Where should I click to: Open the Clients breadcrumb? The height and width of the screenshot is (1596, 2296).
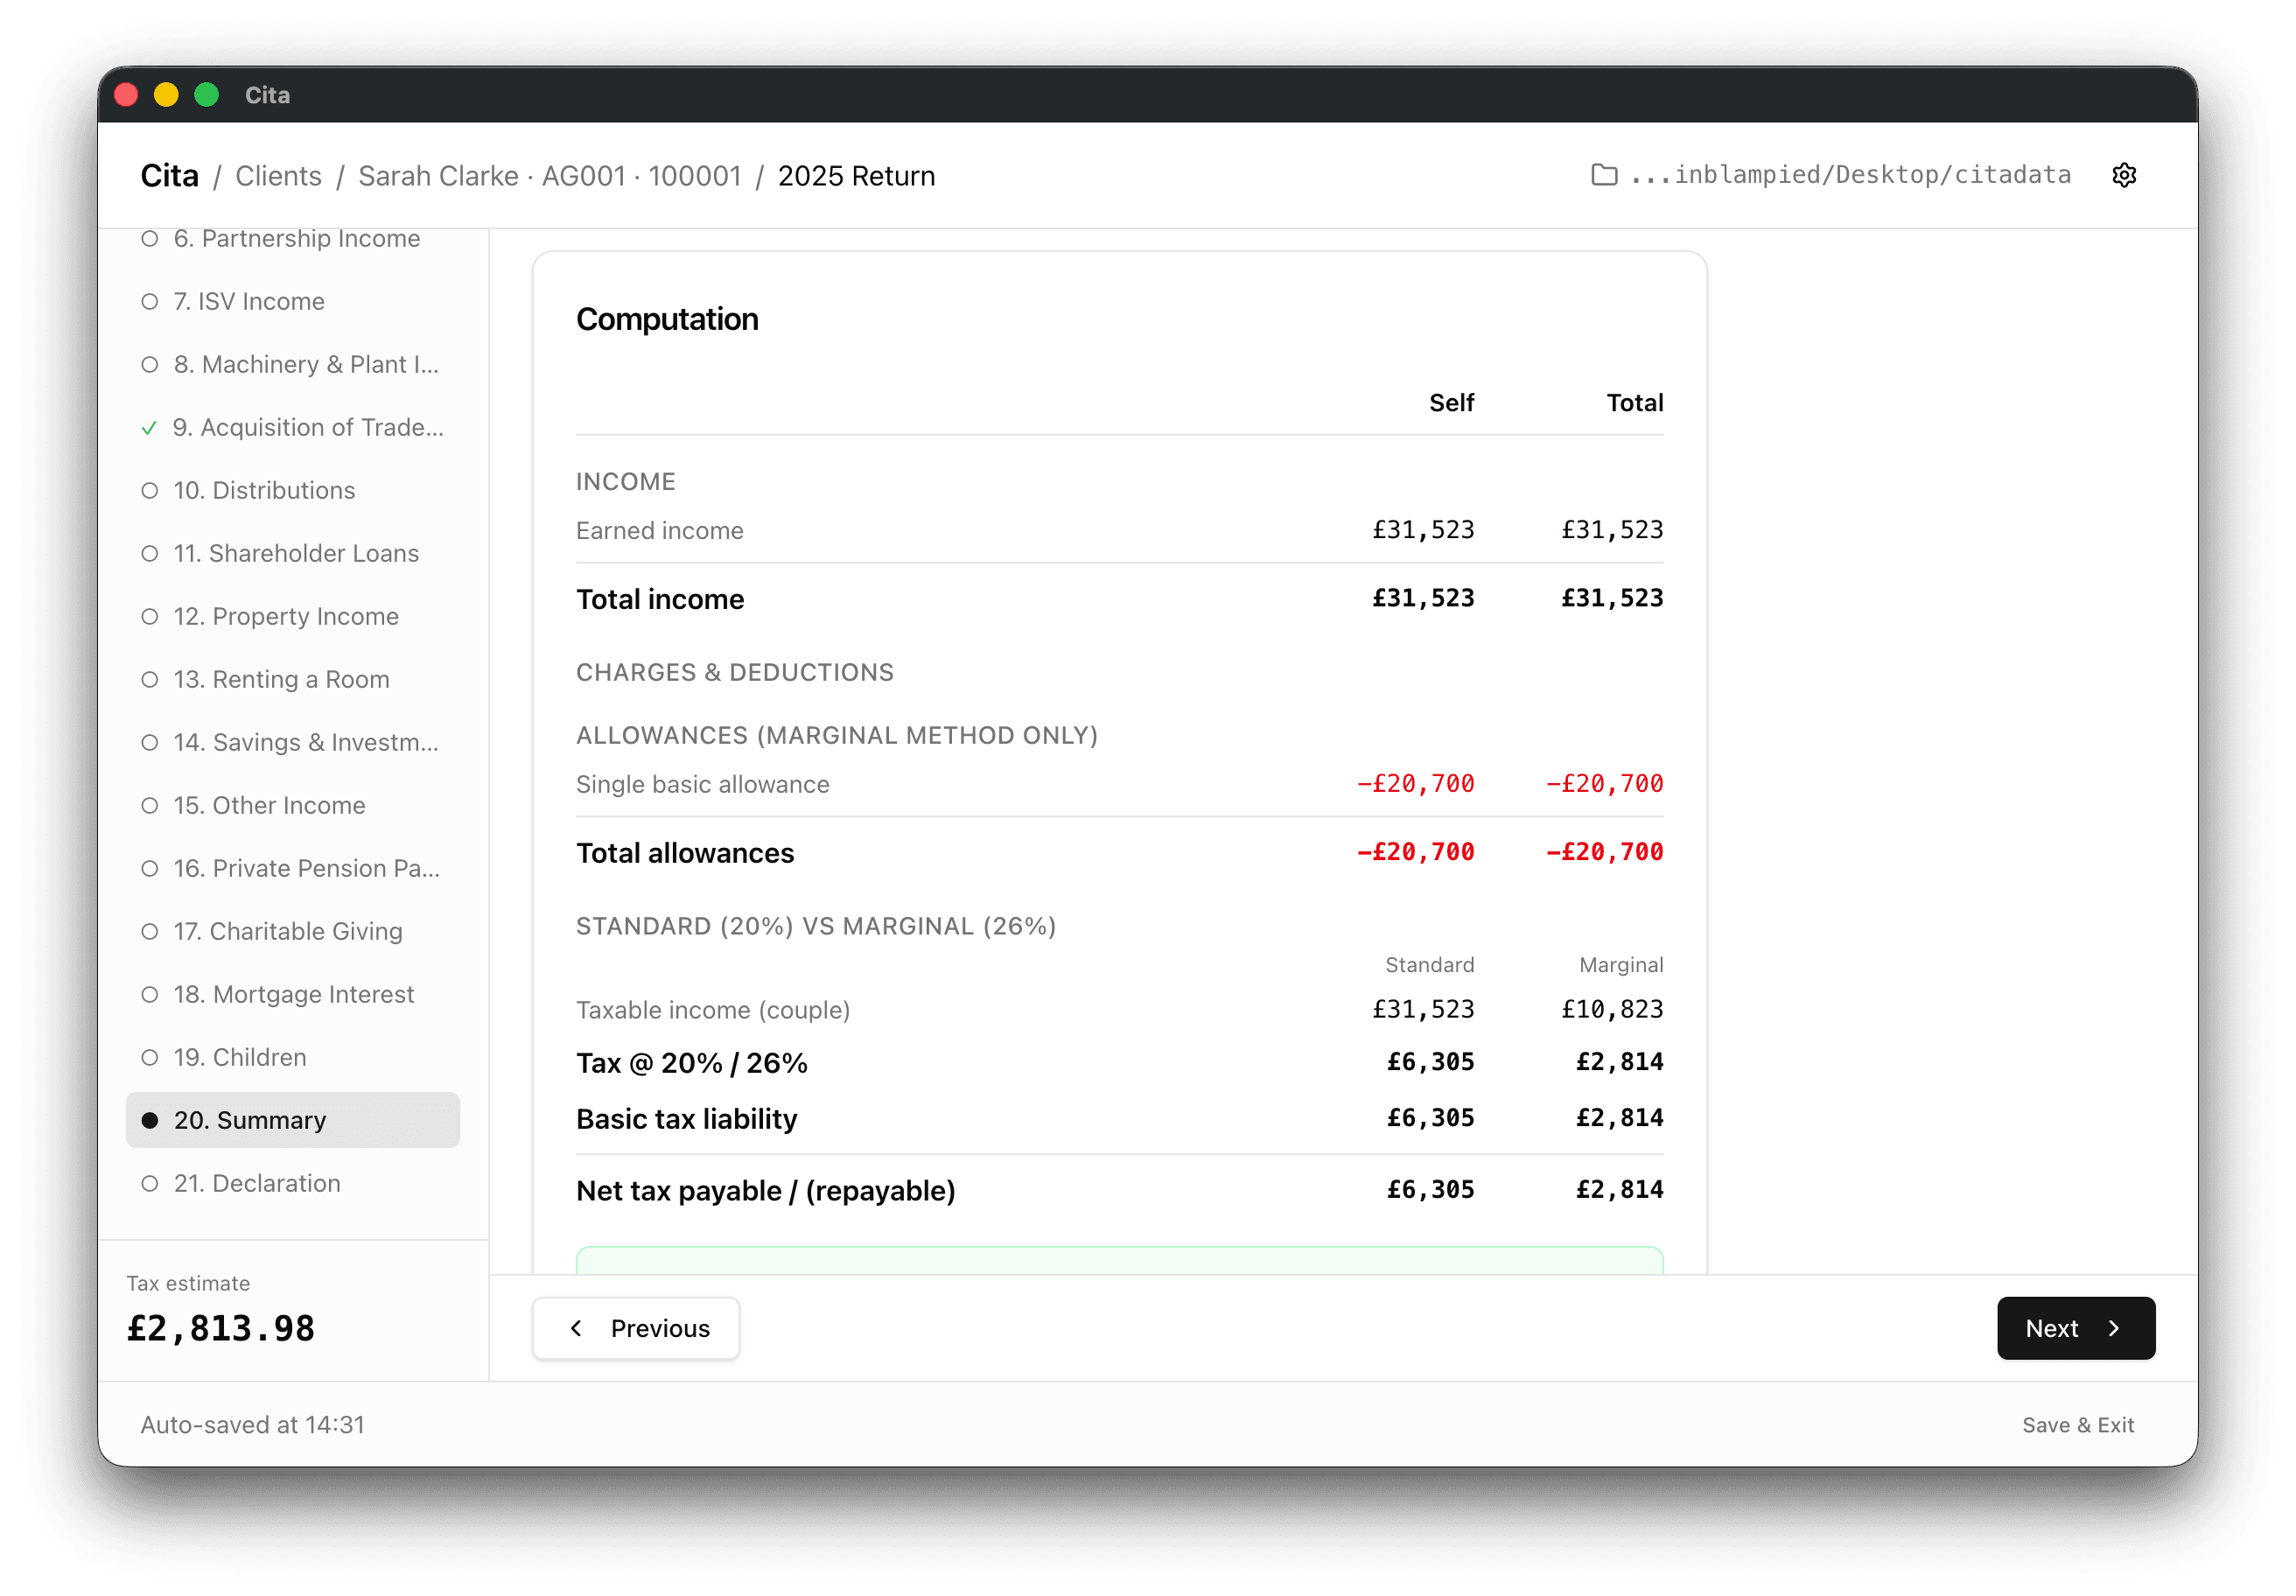pyautogui.click(x=278, y=176)
